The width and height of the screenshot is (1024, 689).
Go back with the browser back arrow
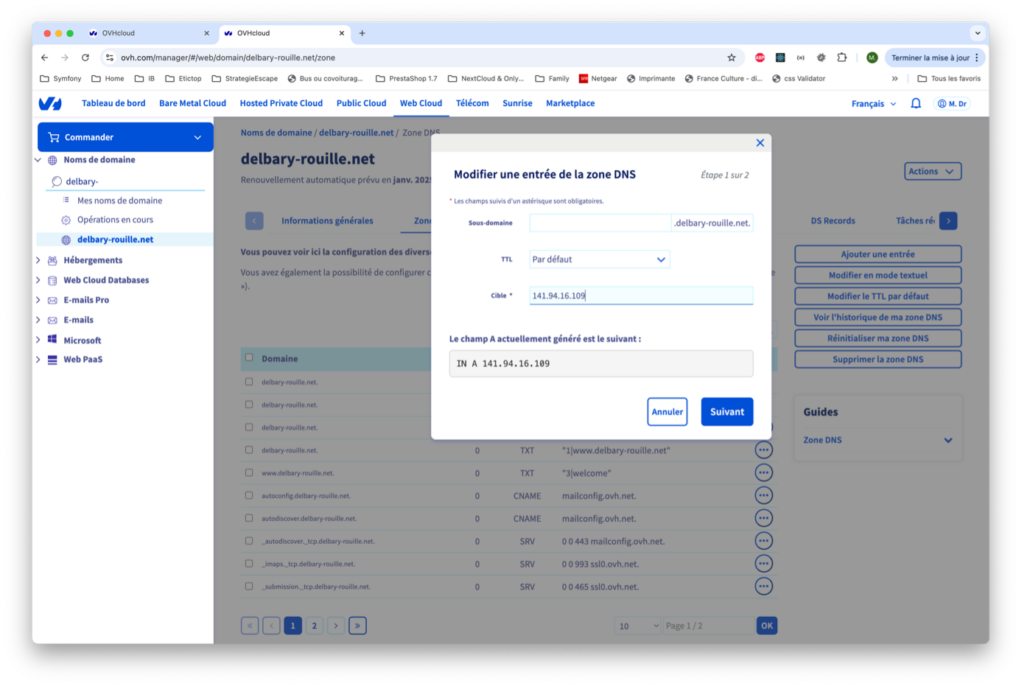point(44,57)
